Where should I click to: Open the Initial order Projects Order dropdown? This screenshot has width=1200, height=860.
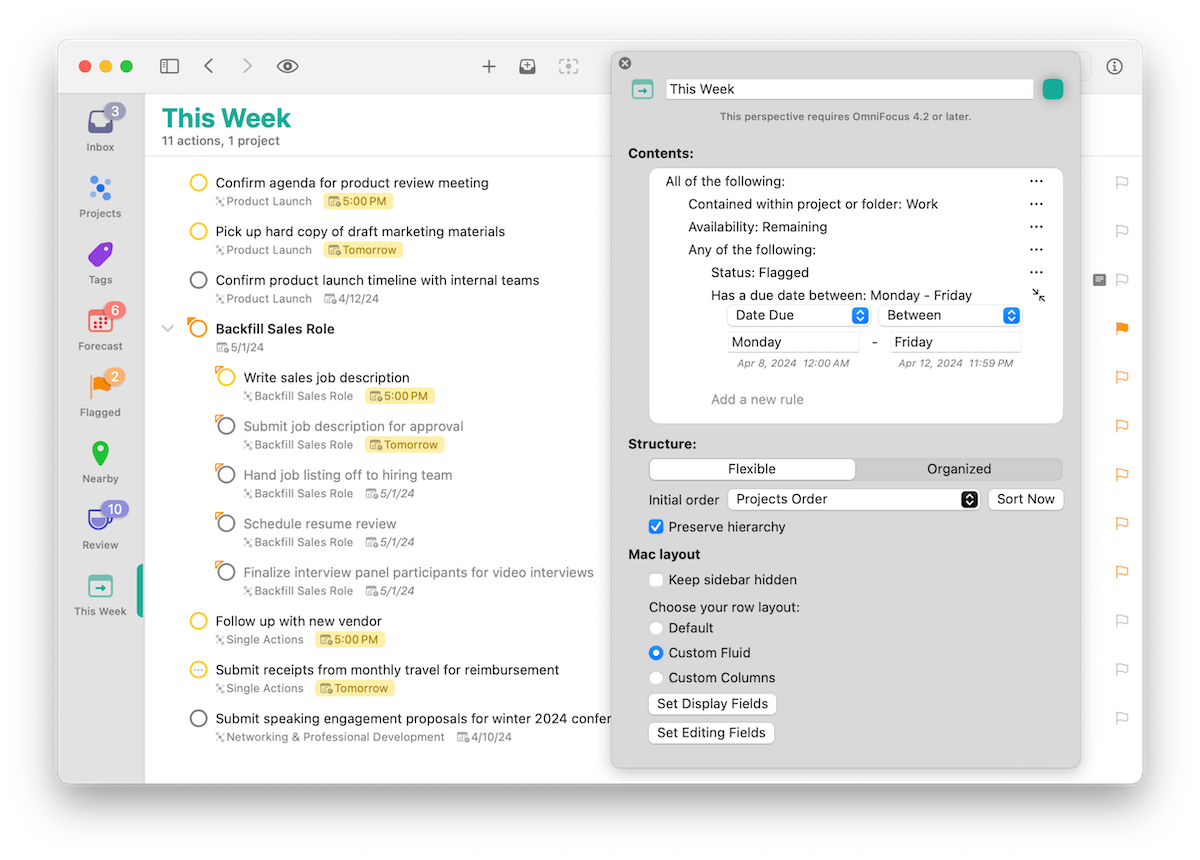tap(853, 499)
